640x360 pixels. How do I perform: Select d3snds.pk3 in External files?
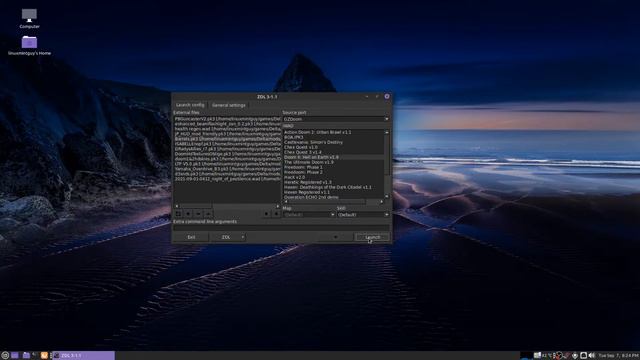[227, 174]
